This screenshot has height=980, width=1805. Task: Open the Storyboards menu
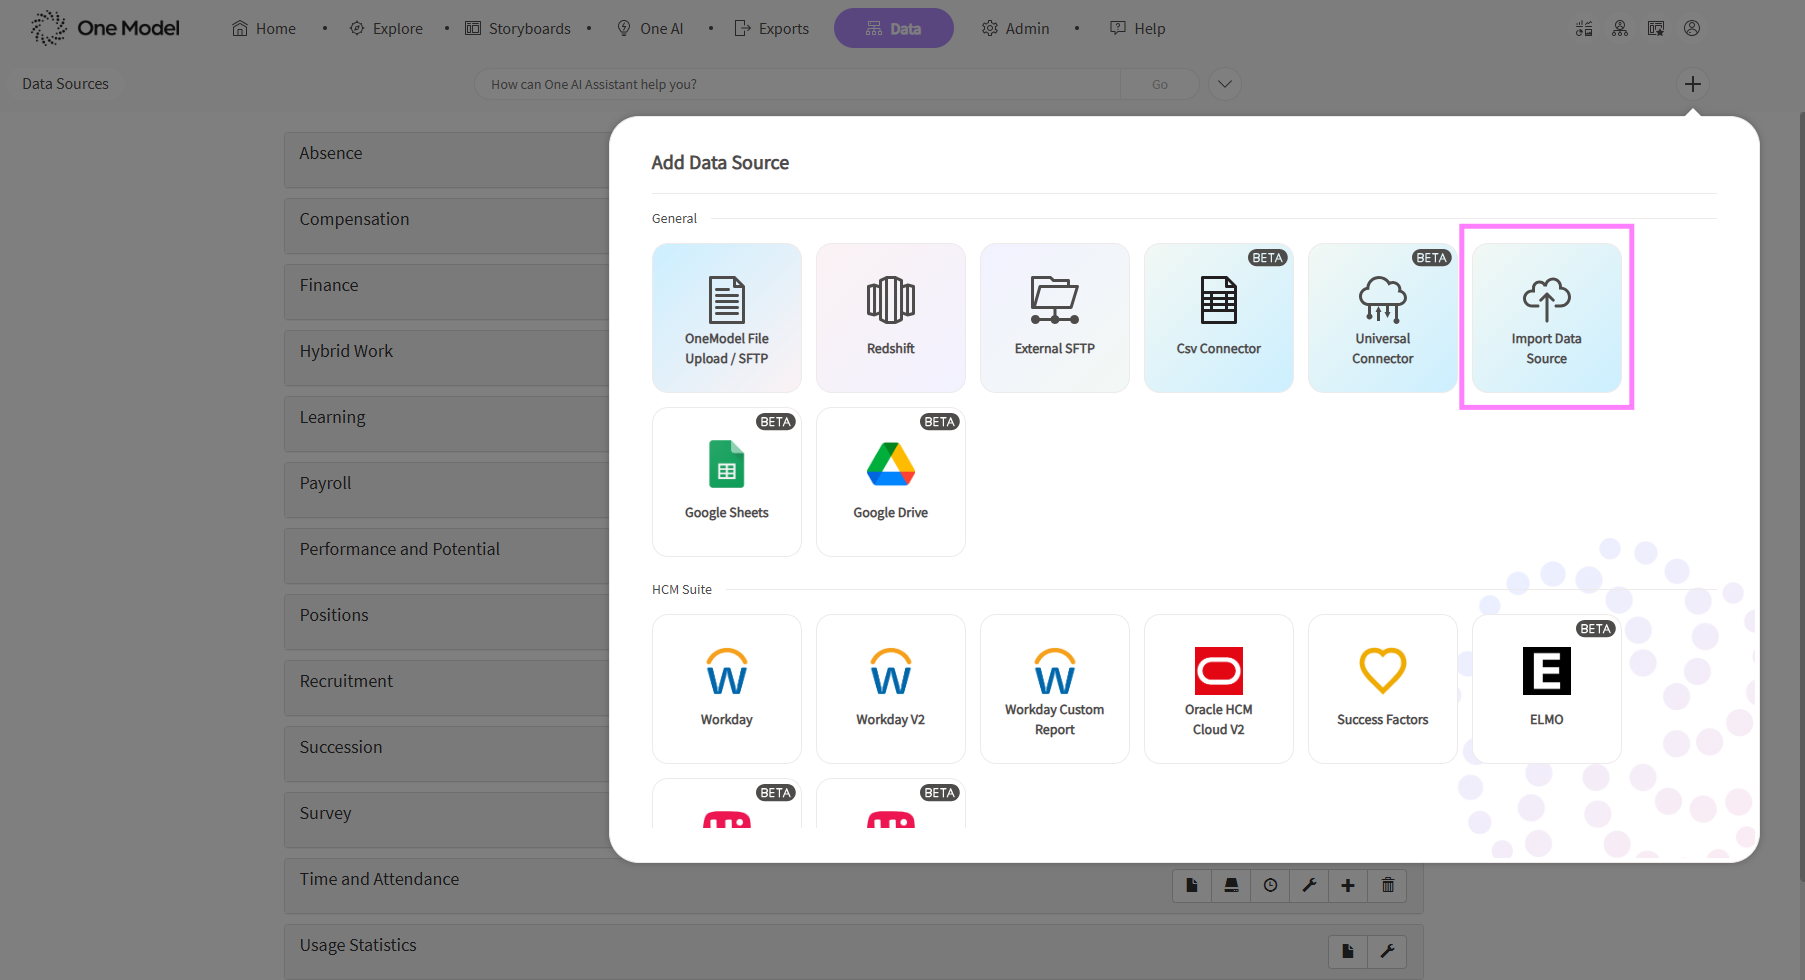[x=518, y=28]
